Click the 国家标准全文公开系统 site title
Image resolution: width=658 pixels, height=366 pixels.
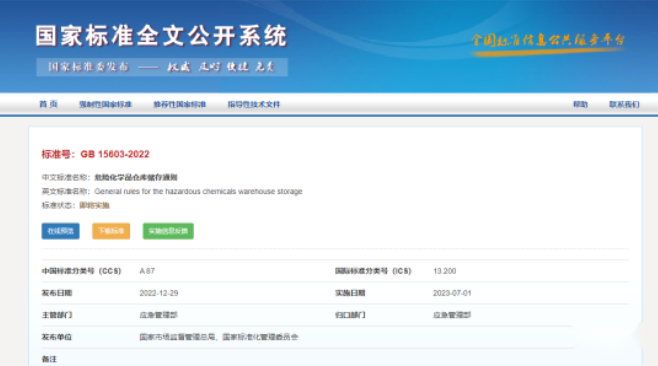click(x=162, y=36)
